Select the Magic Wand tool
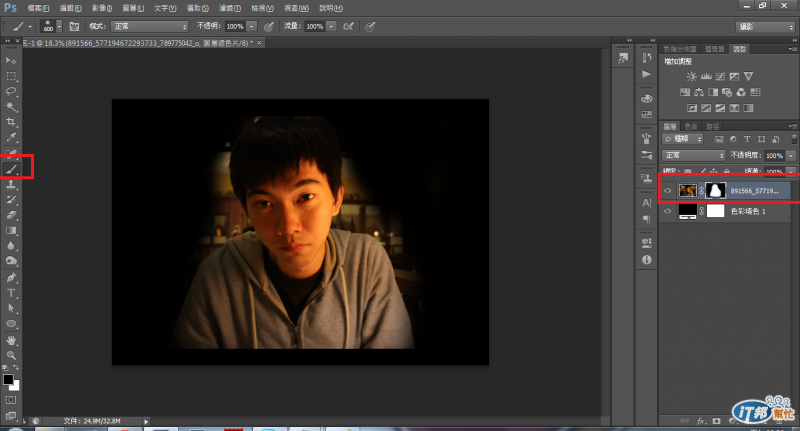 point(11,107)
